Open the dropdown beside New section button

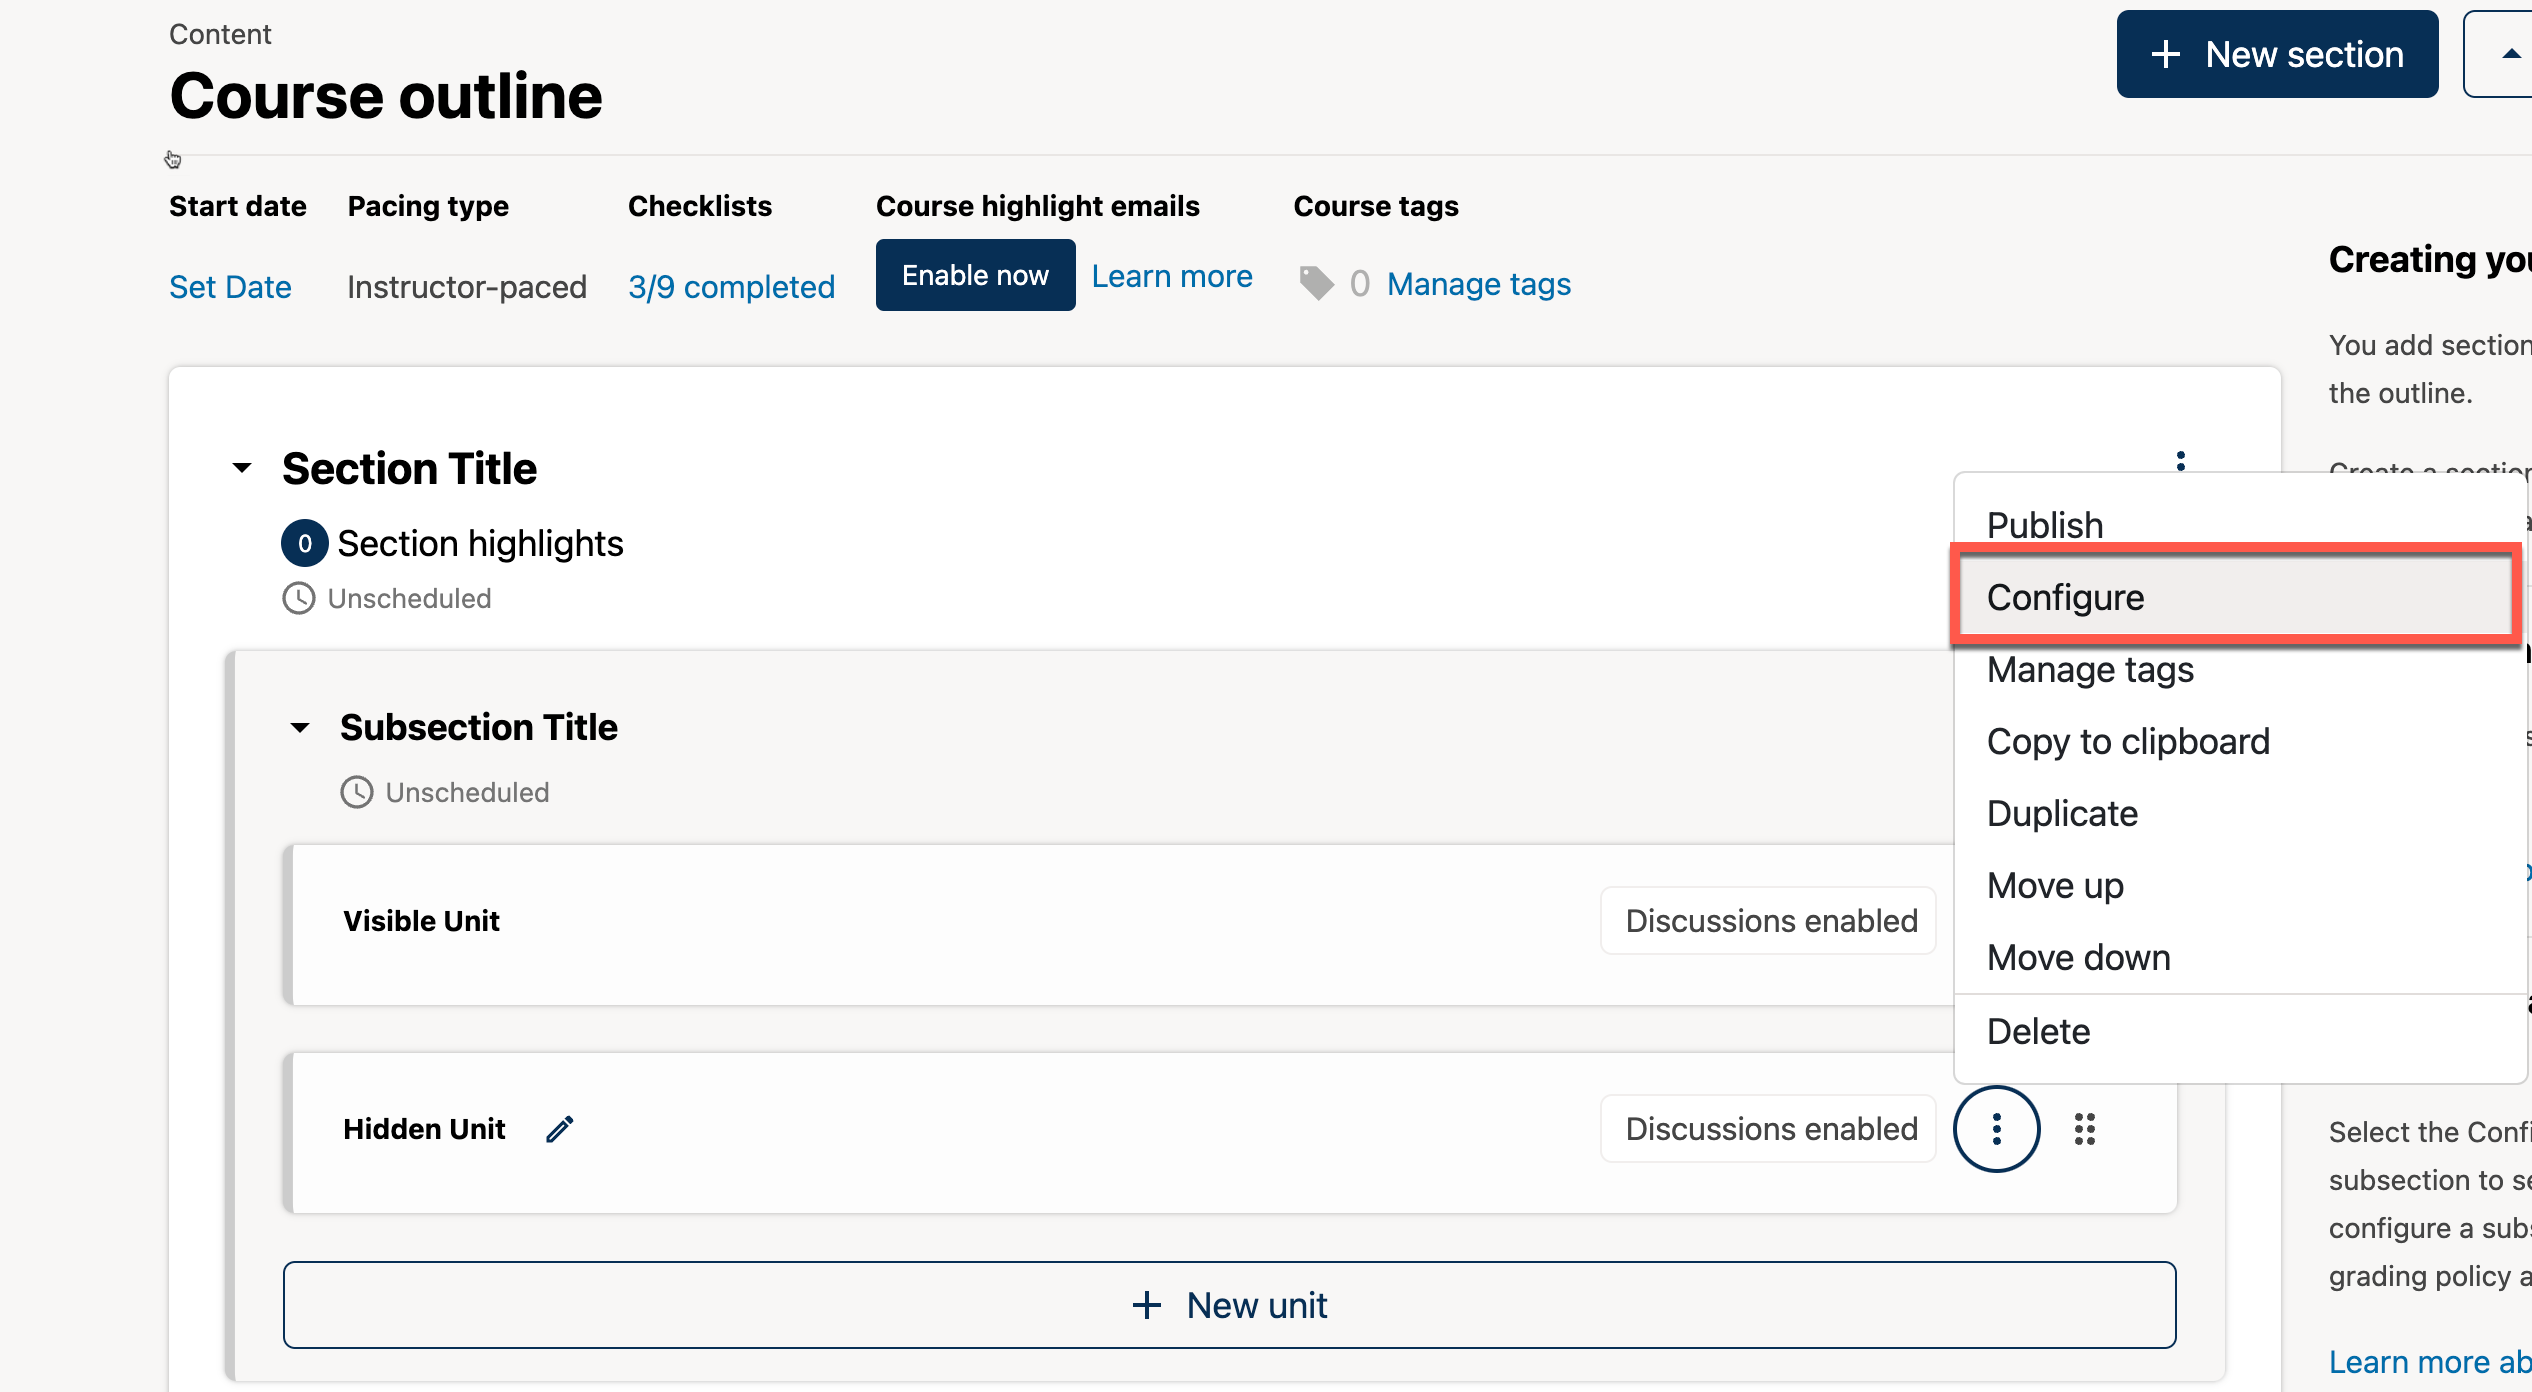point(2508,54)
